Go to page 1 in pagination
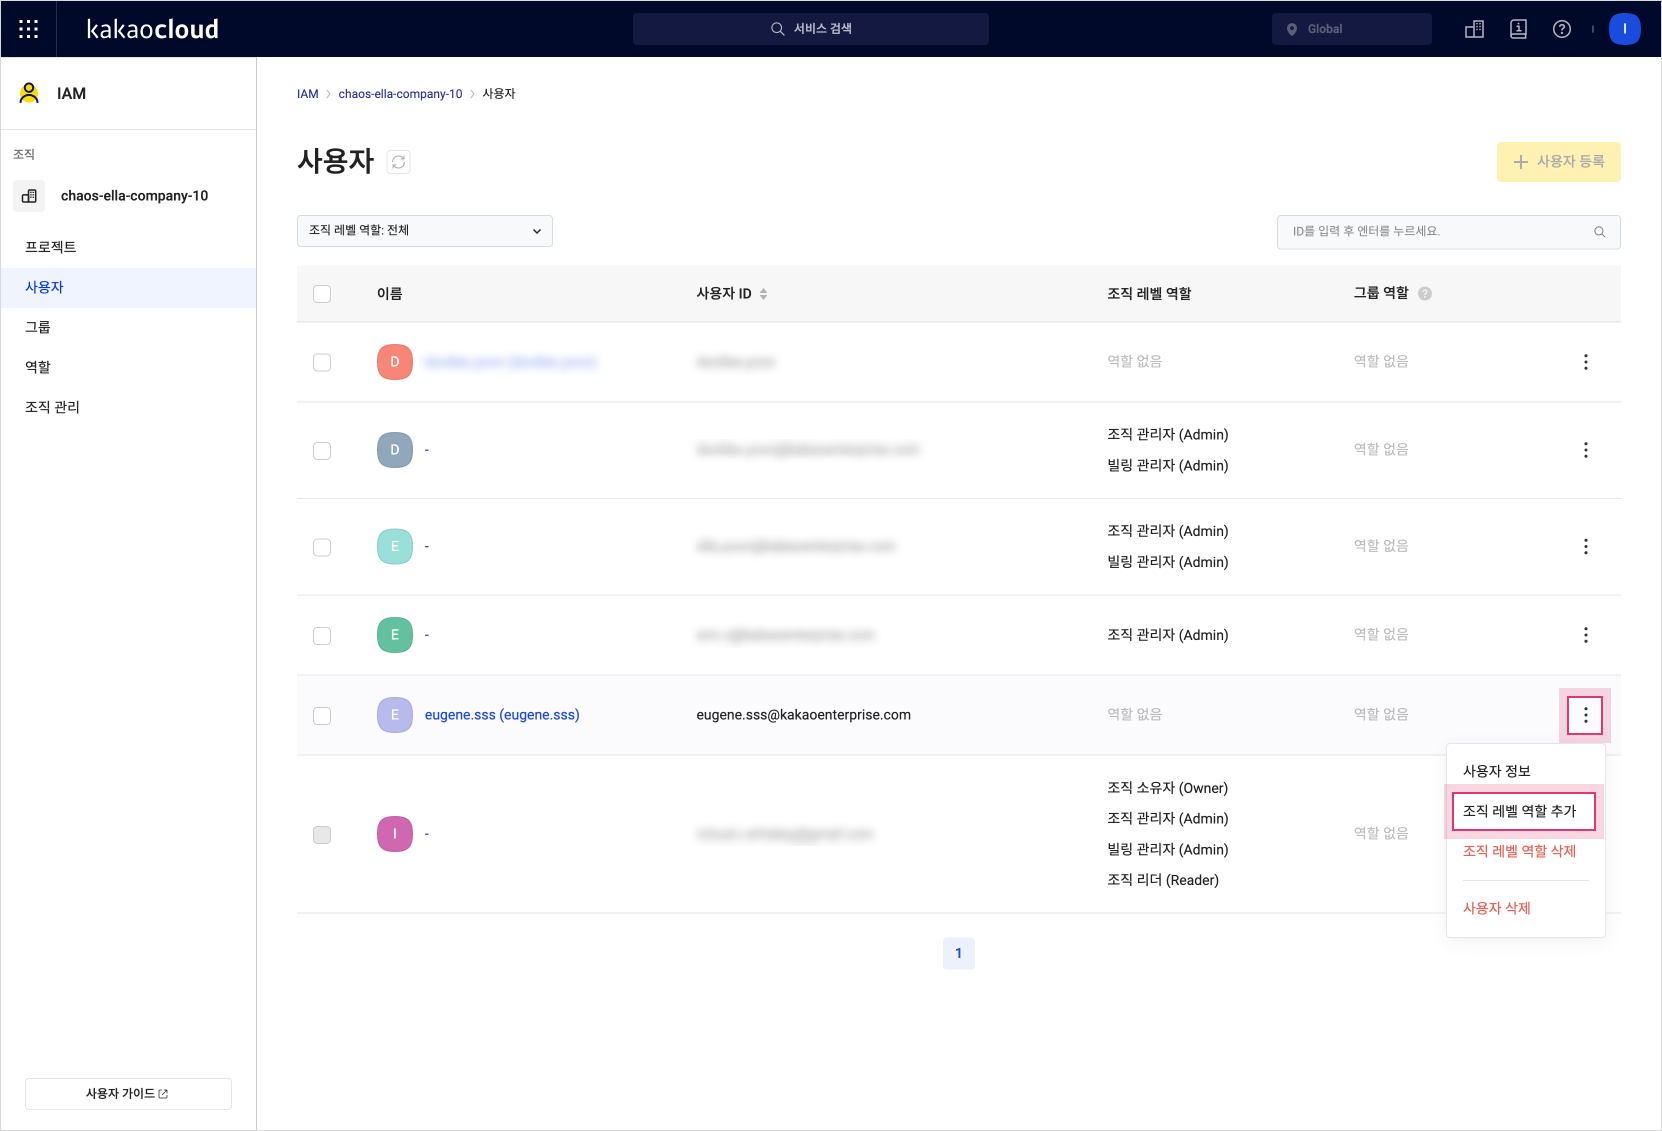The height and width of the screenshot is (1131, 1662). tap(959, 953)
